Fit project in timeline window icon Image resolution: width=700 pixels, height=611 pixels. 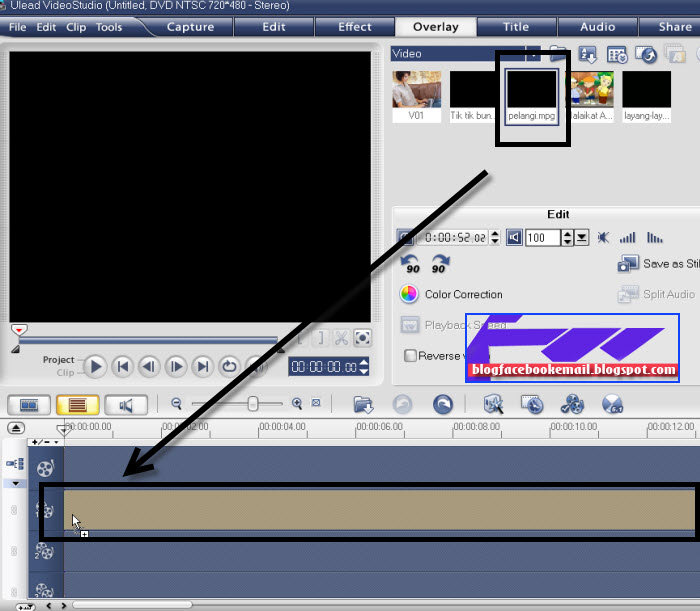(x=316, y=403)
